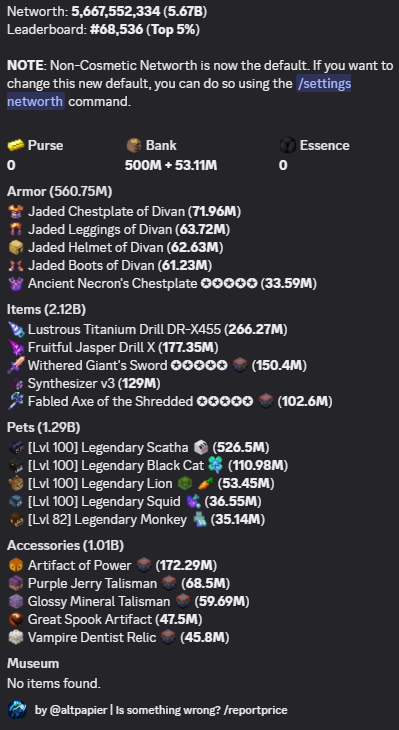This screenshot has width=399, height=730.
Task: Click the Jaded Chestplate of Divan icon
Action: [x=16, y=212]
